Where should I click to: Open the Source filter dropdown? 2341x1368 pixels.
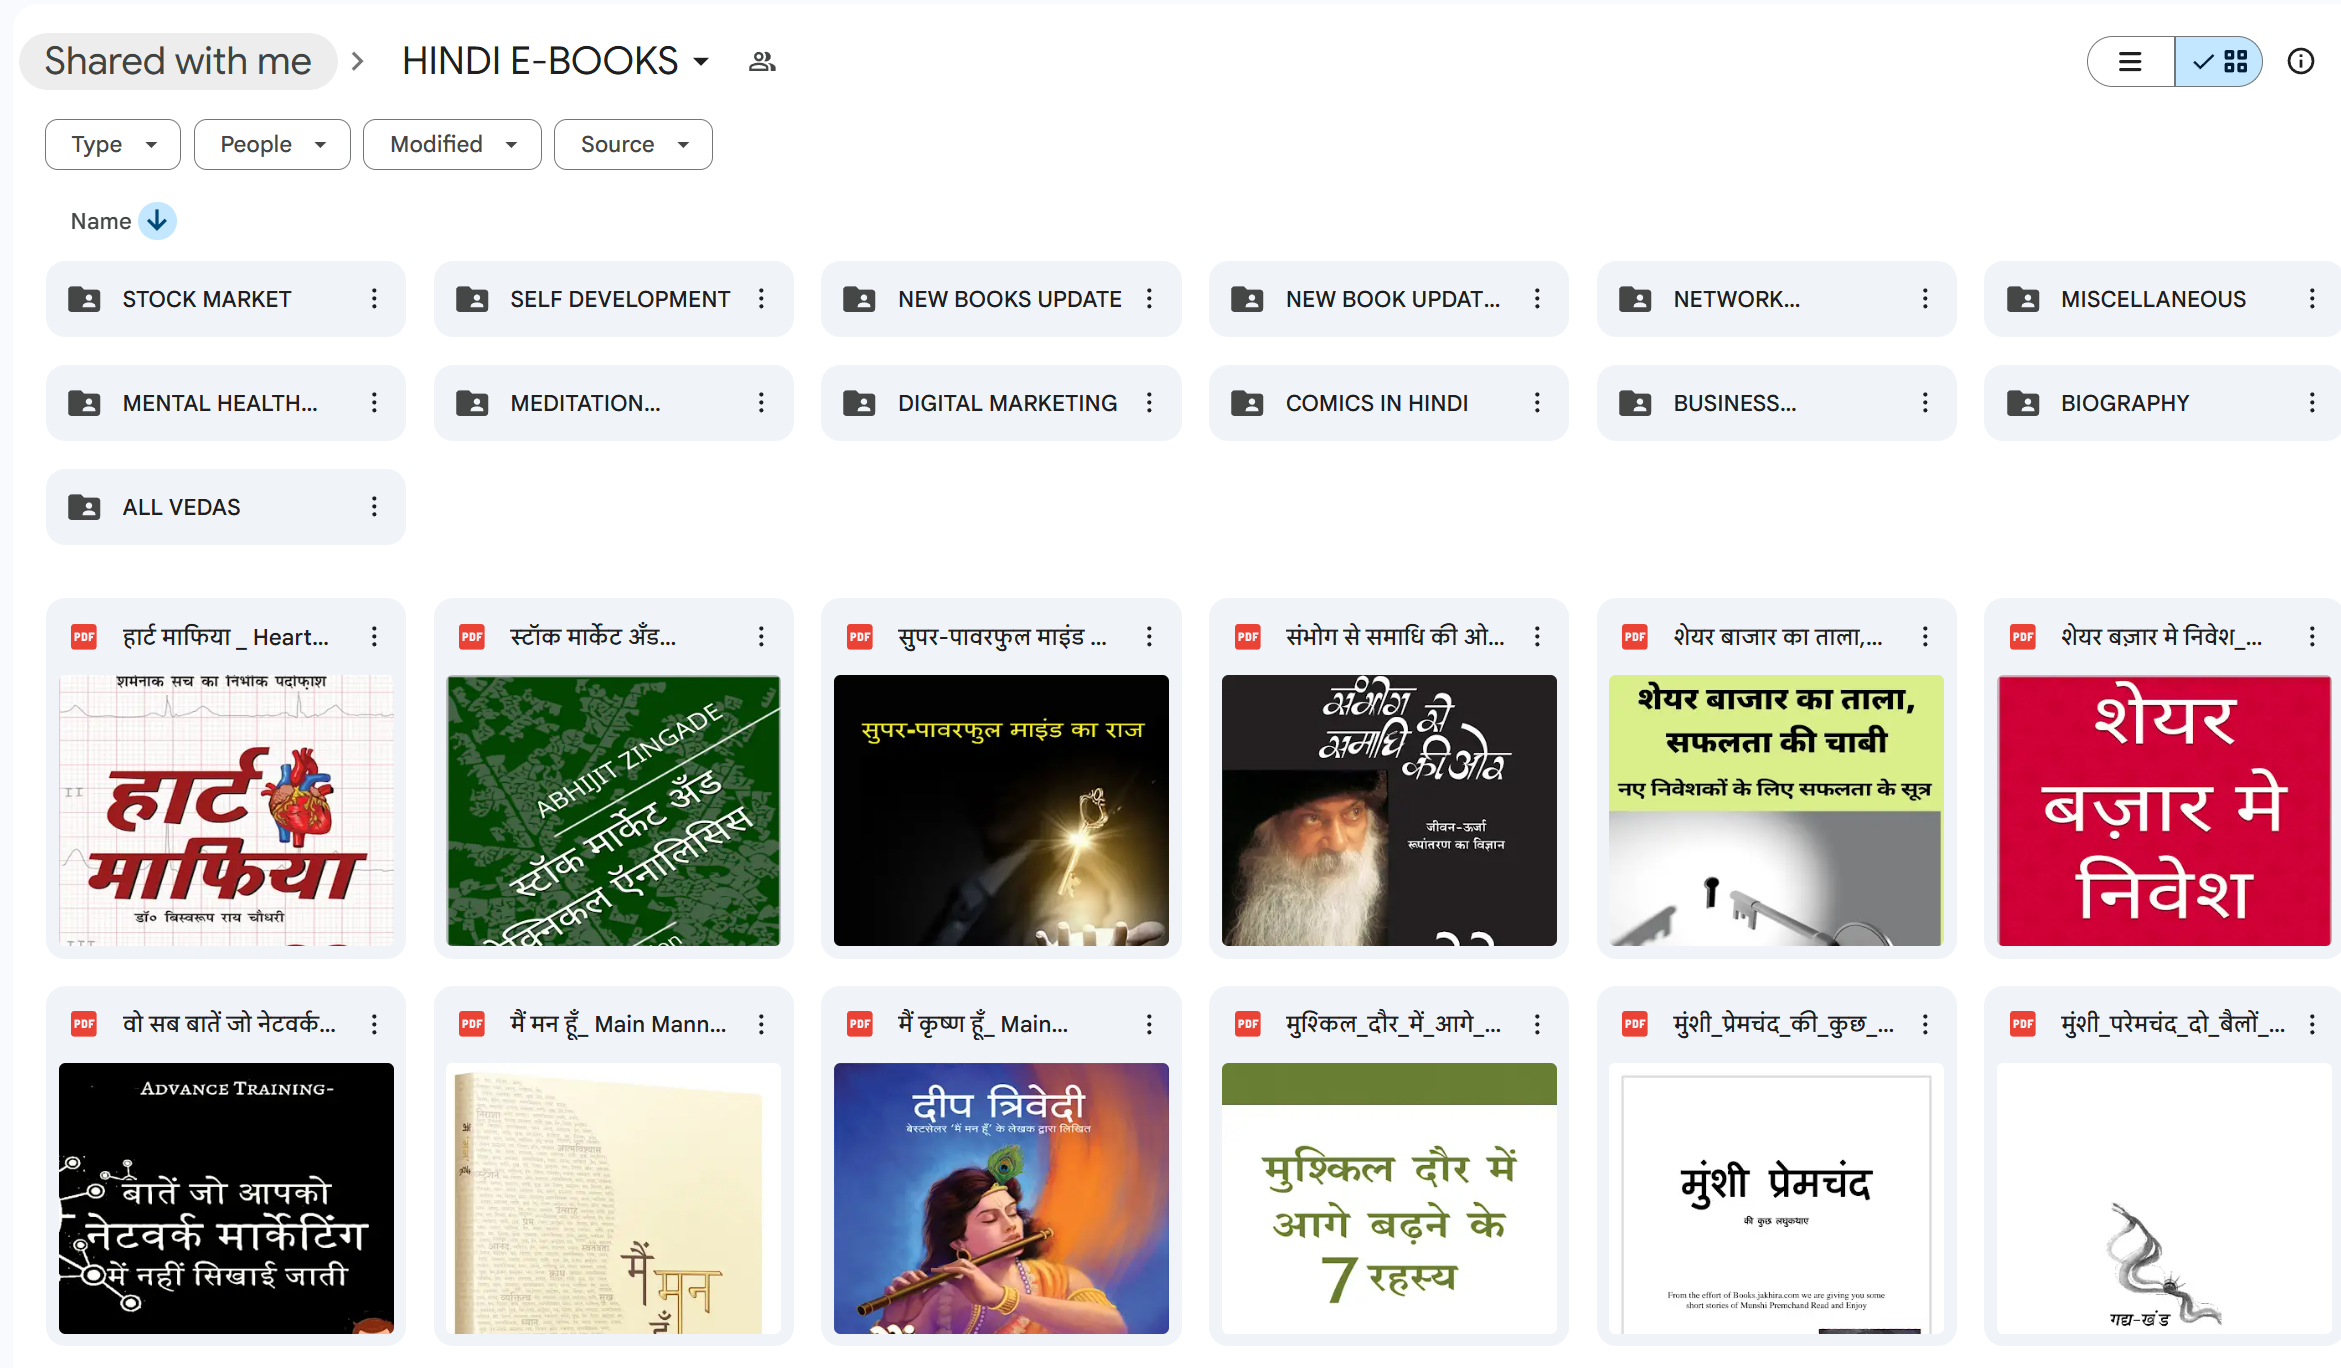coord(633,145)
